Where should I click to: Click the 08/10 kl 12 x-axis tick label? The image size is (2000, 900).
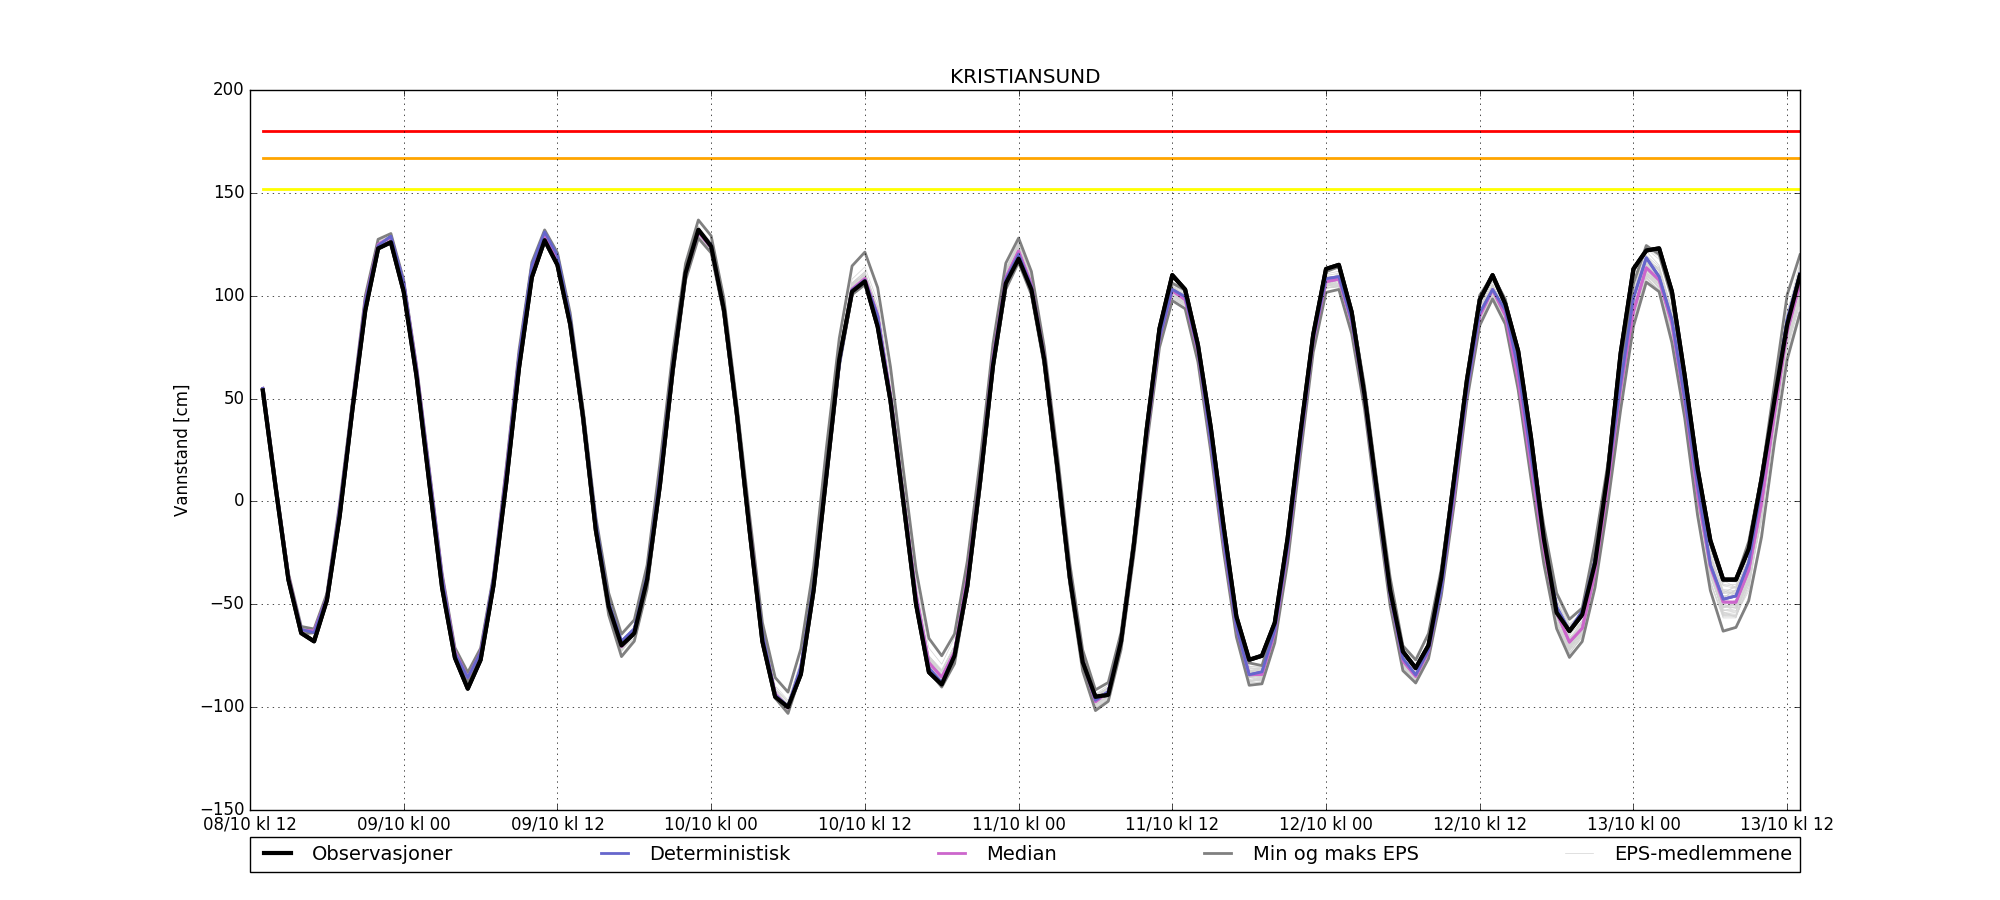click(250, 825)
